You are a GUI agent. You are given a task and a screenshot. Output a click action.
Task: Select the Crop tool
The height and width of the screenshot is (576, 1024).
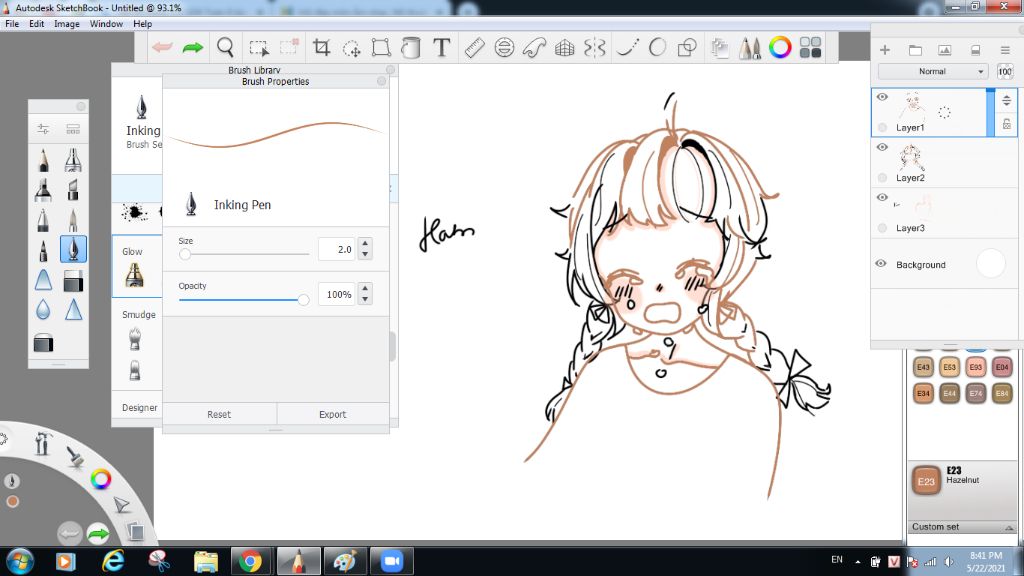point(321,47)
